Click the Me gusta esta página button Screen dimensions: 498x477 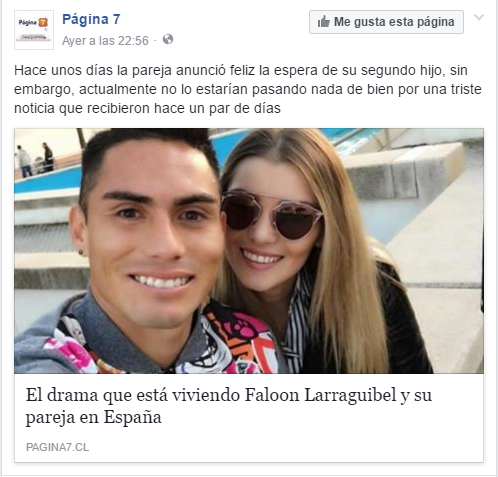(386, 22)
